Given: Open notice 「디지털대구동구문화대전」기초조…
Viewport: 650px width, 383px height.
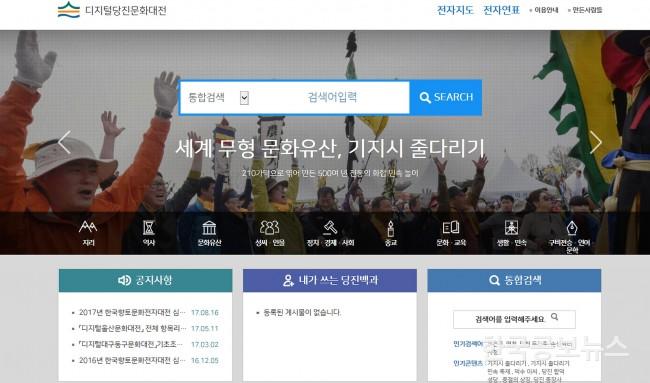Looking at the screenshot, I should [131, 344].
